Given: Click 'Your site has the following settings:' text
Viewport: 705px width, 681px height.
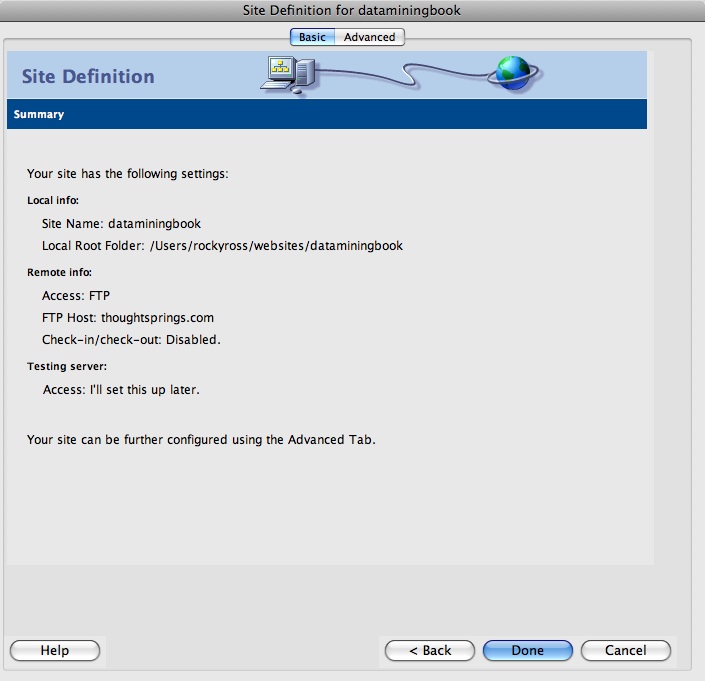Looking at the screenshot, I should 128,174.
